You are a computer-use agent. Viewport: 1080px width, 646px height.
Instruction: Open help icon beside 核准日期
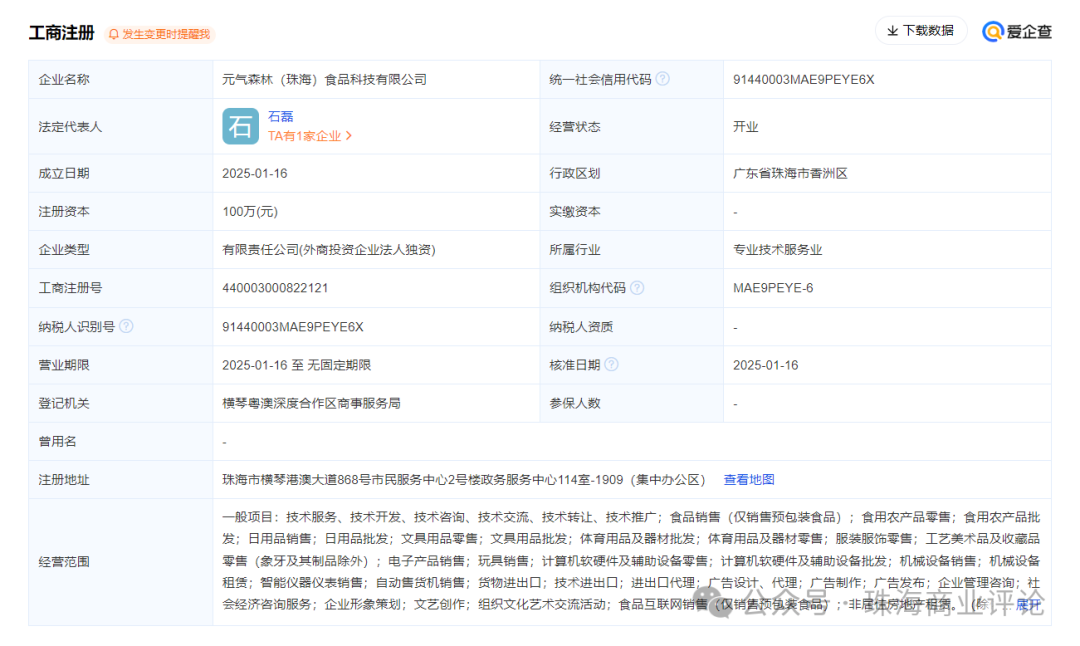(x=612, y=364)
